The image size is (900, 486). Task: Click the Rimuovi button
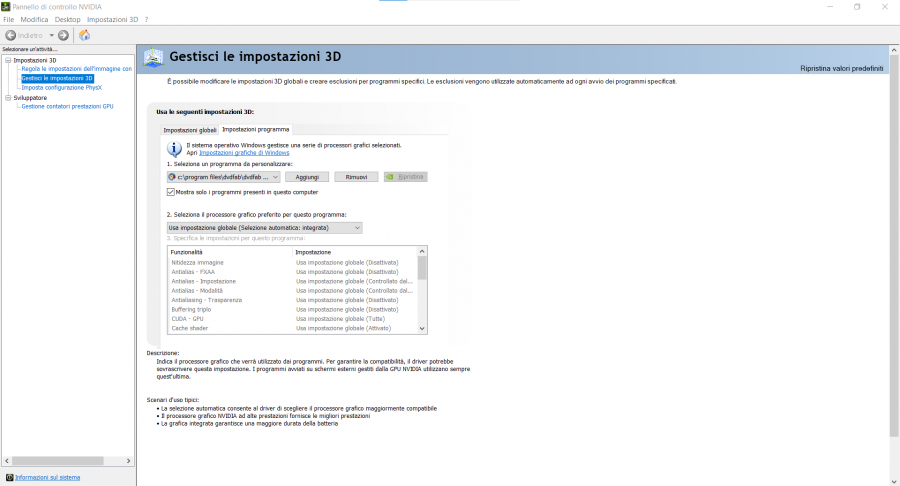click(x=356, y=177)
